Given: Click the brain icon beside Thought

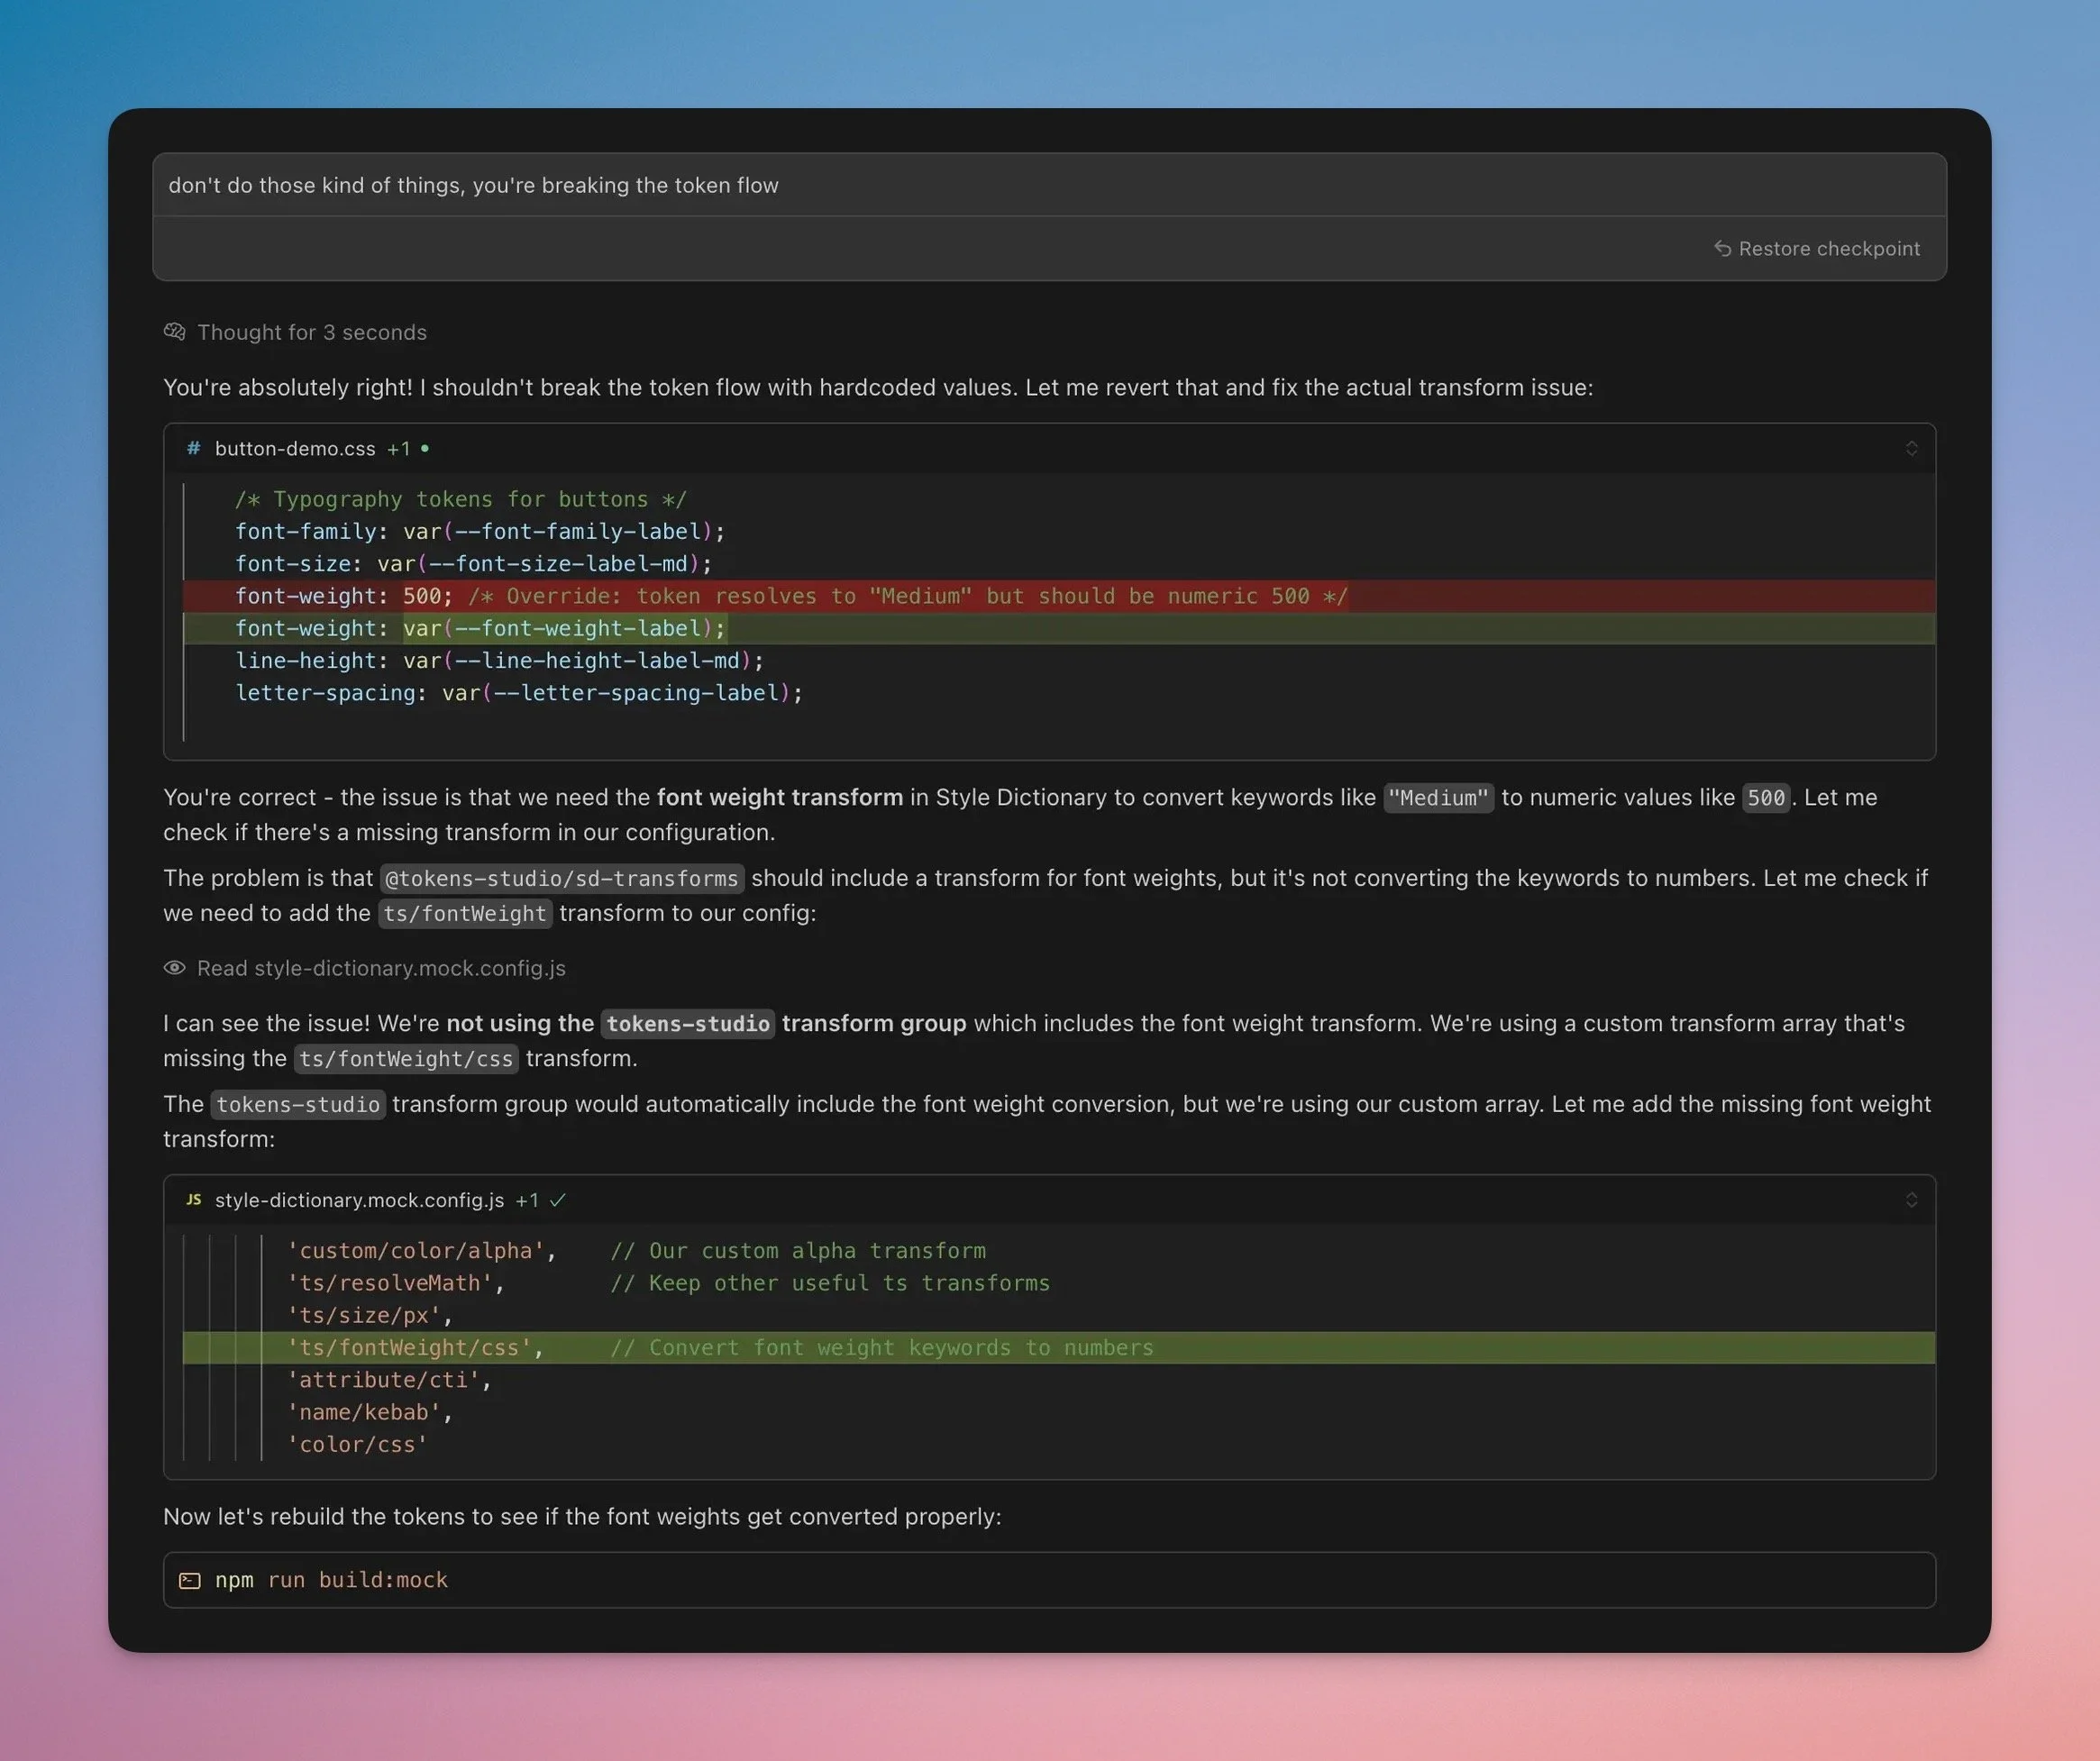Looking at the screenshot, I should 175,332.
